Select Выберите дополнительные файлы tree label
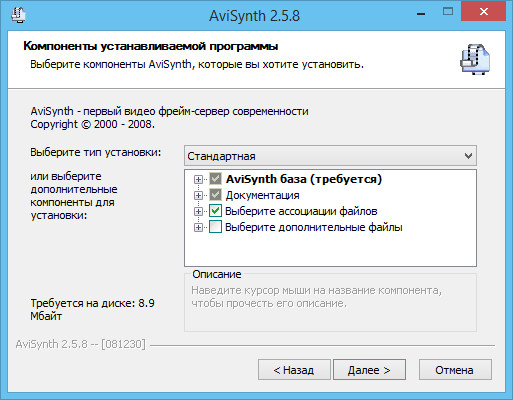The width and height of the screenshot is (513, 400). click(x=314, y=227)
